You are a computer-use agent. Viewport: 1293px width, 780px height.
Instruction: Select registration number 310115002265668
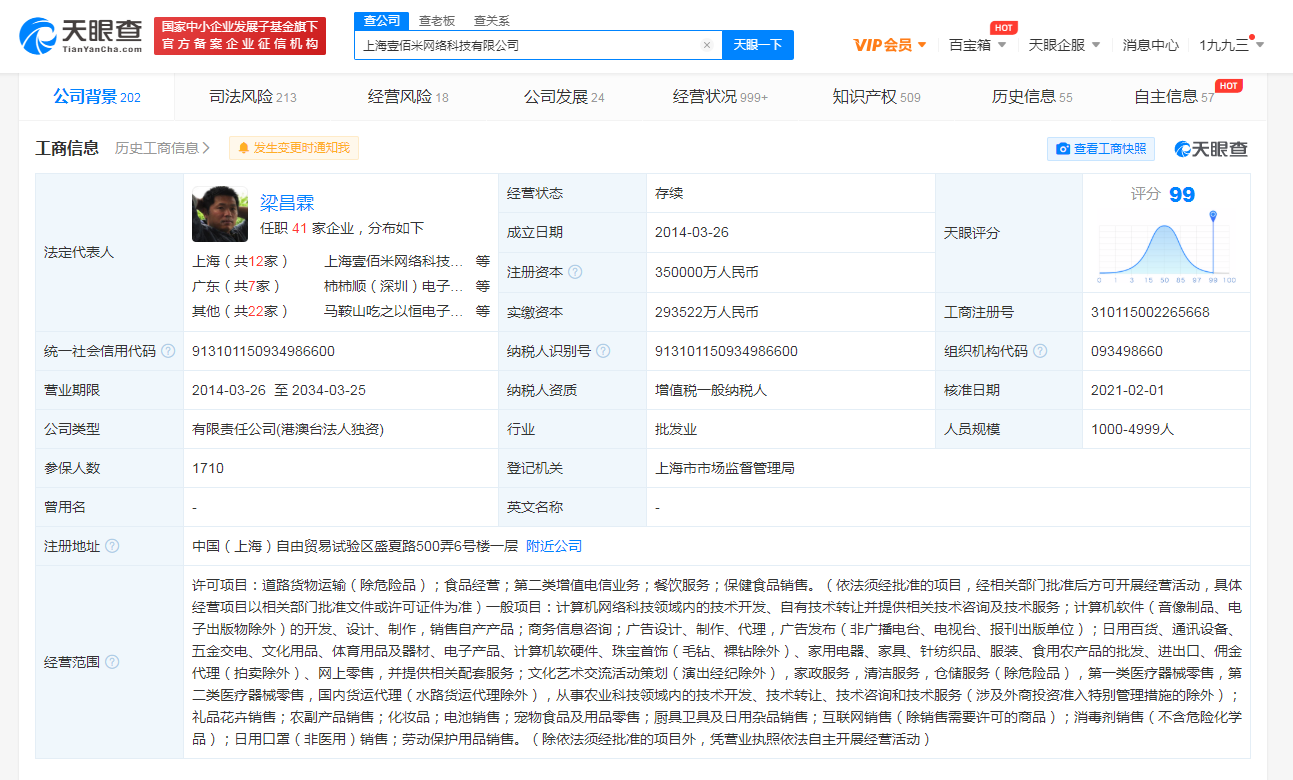click(x=1150, y=312)
